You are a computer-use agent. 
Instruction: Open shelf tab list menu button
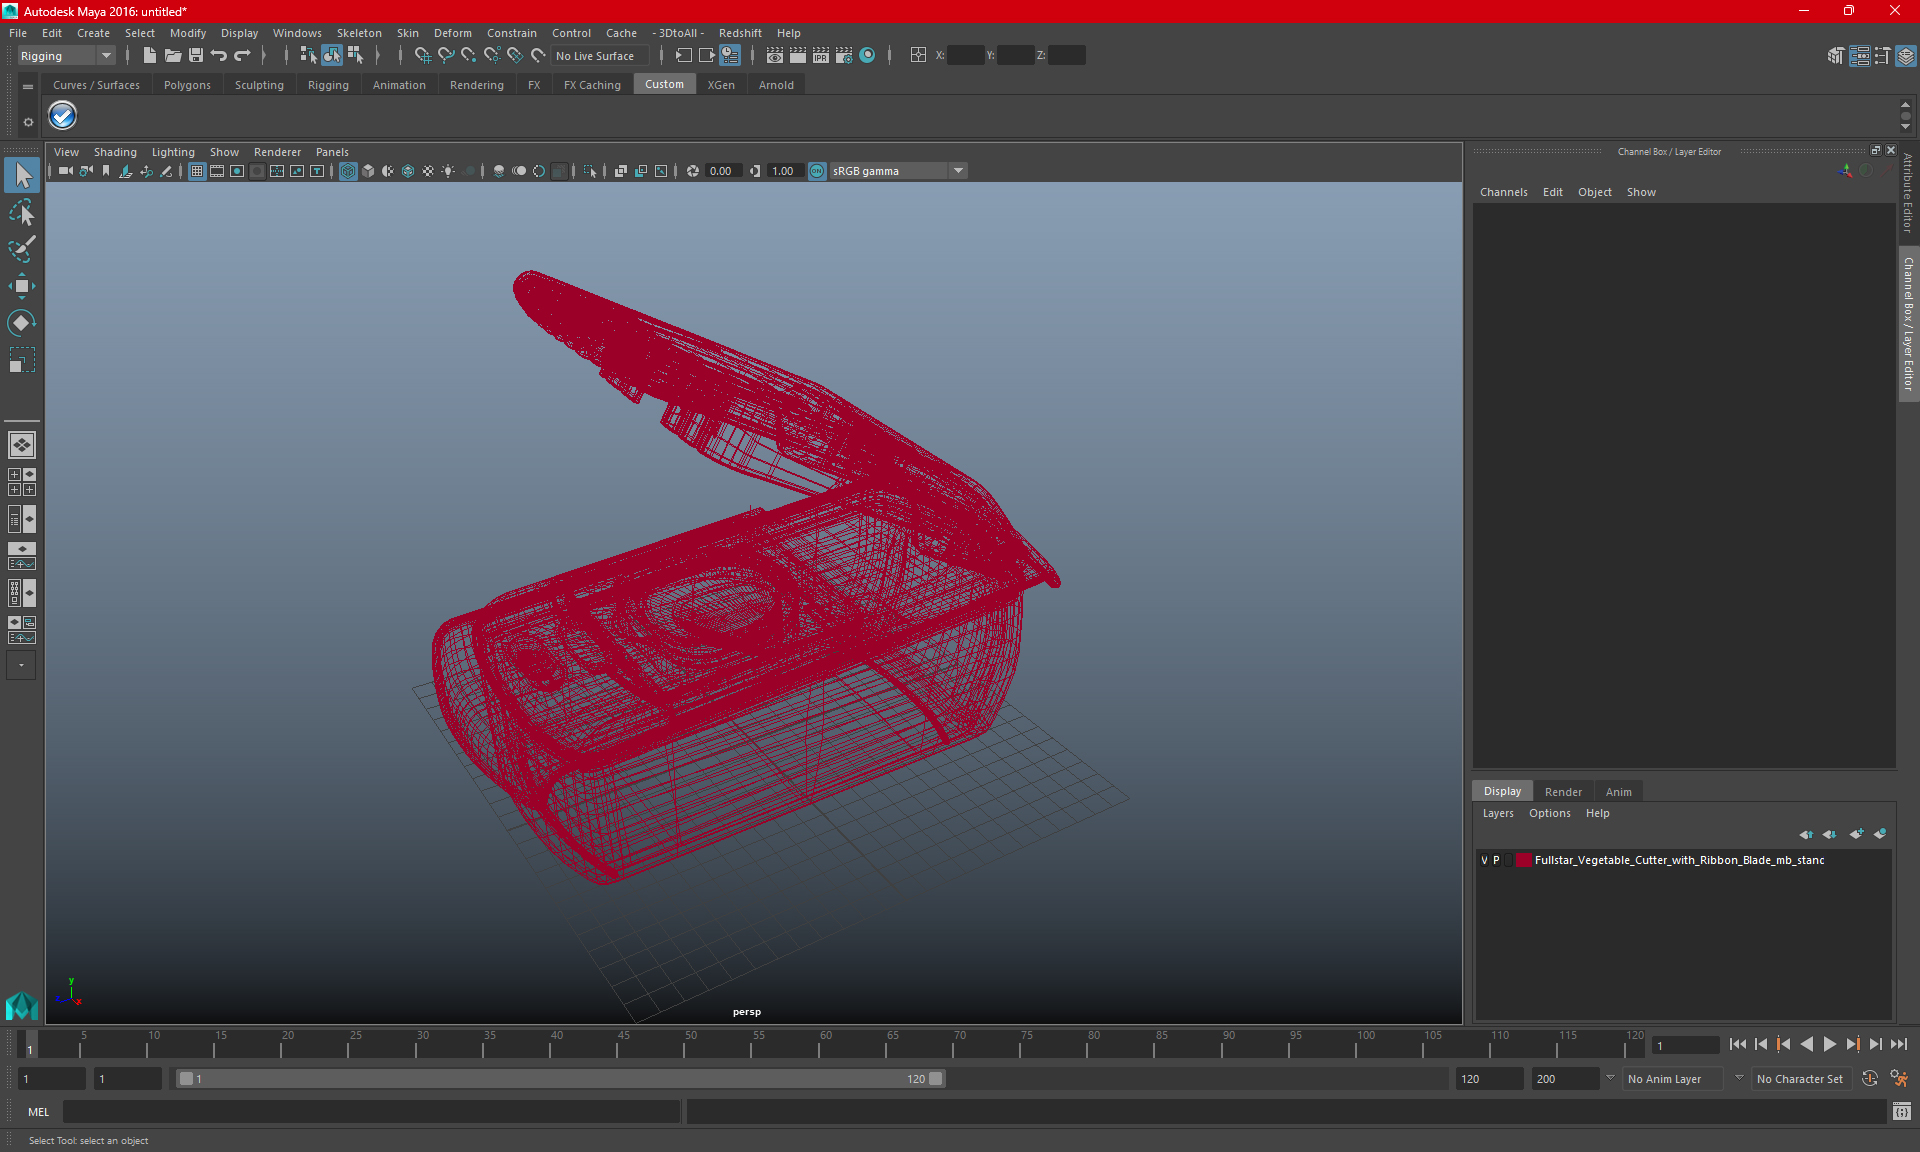28,87
